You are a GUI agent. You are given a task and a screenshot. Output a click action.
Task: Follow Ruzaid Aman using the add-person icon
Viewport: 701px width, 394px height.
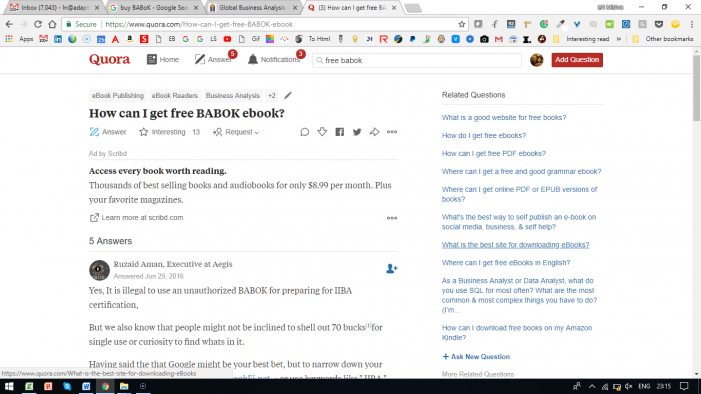click(x=391, y=268)
